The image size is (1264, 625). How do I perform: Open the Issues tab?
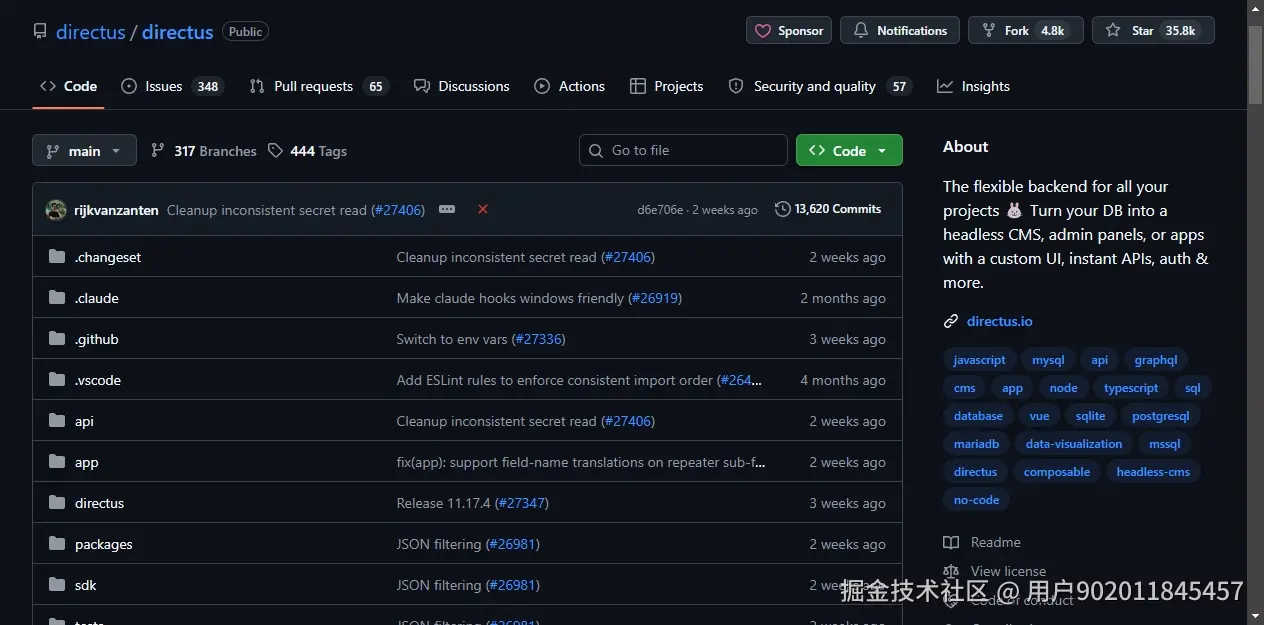(172, 86)
